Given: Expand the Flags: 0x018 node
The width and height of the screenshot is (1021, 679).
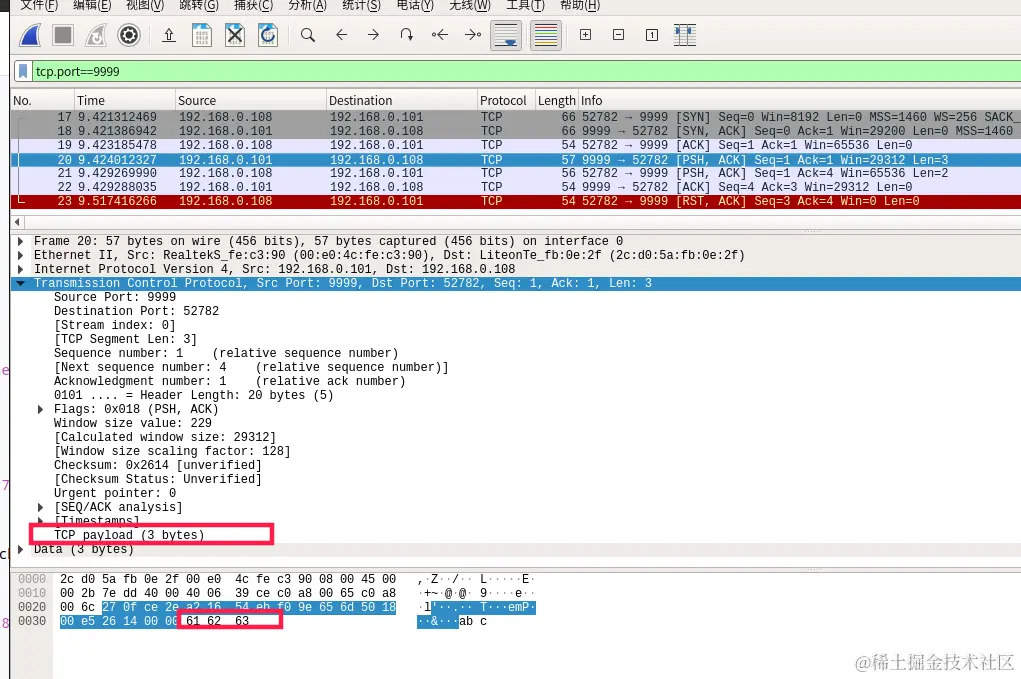Looking at the screenshot, I should (40, 409).
